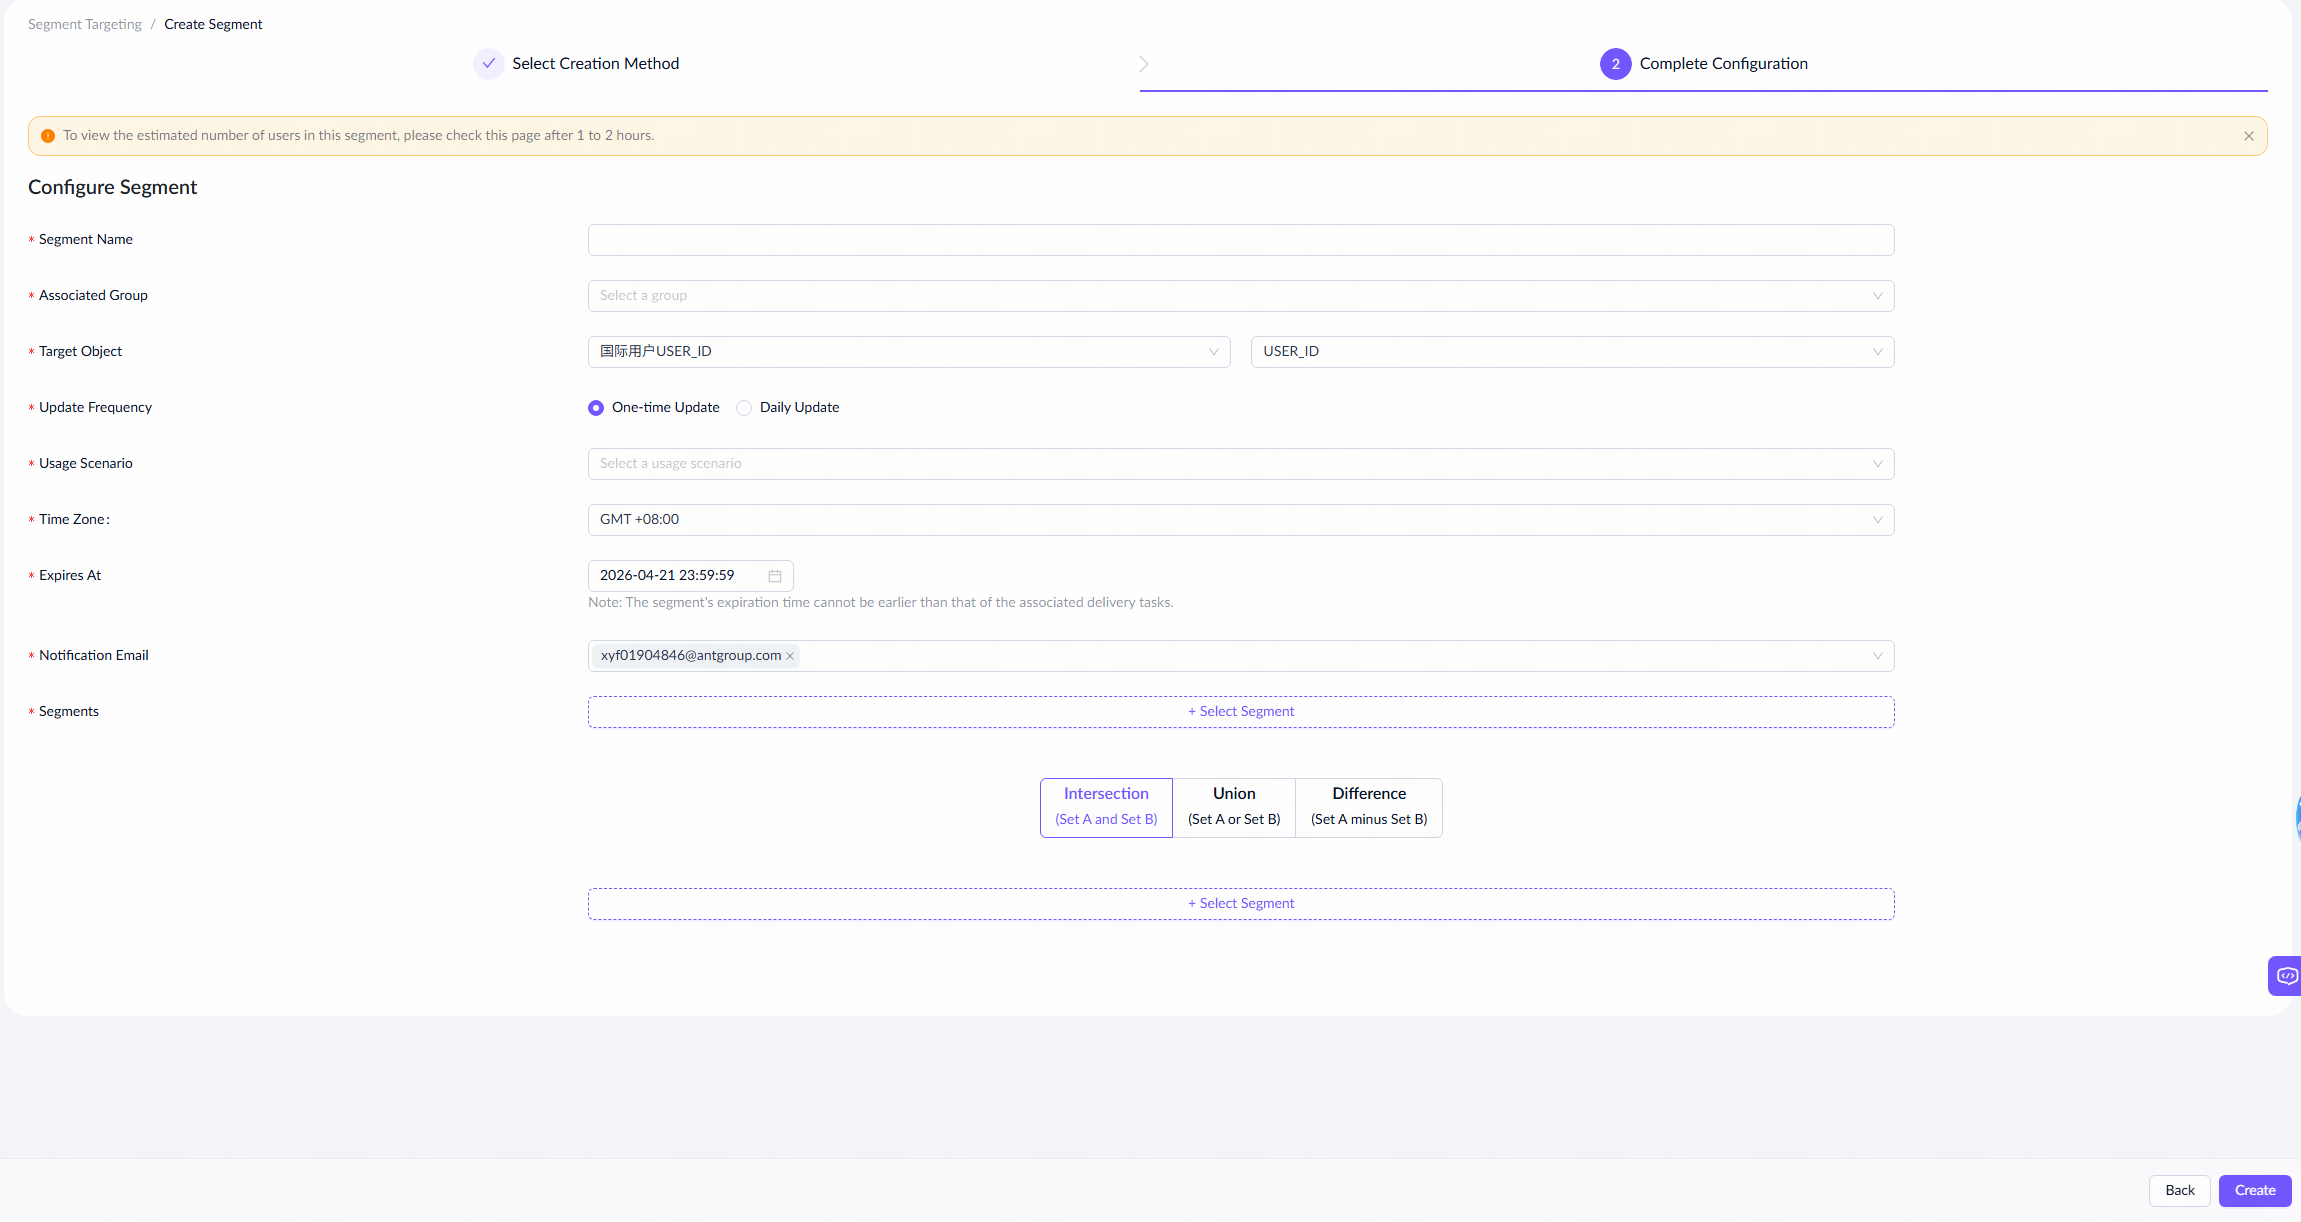Select Daily Update radio button
2301x1222 pixels.
point(744,408)
